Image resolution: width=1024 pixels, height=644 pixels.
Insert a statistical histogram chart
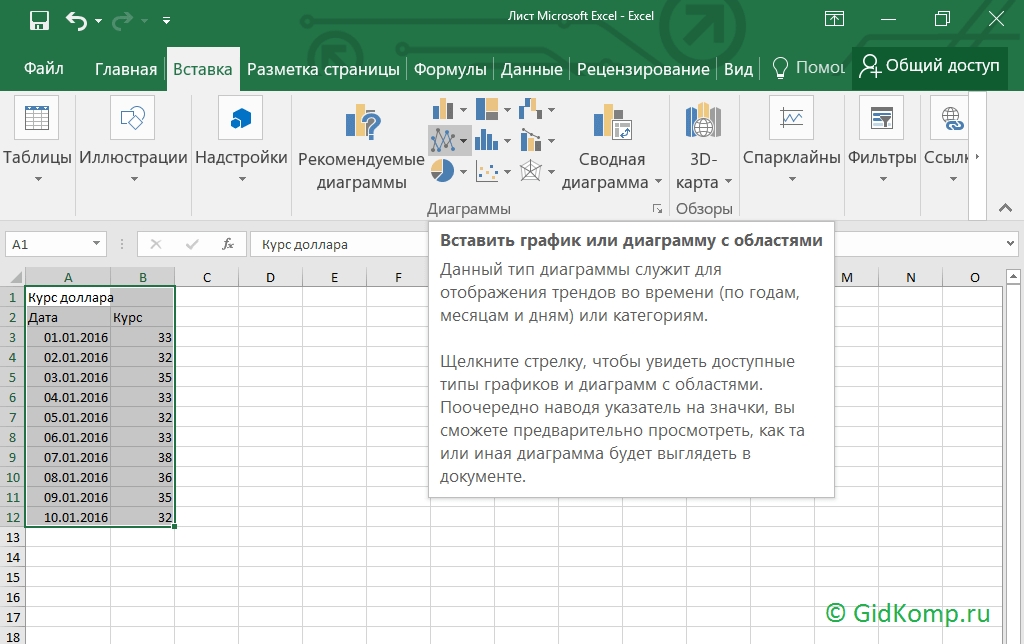click(488, 140)
